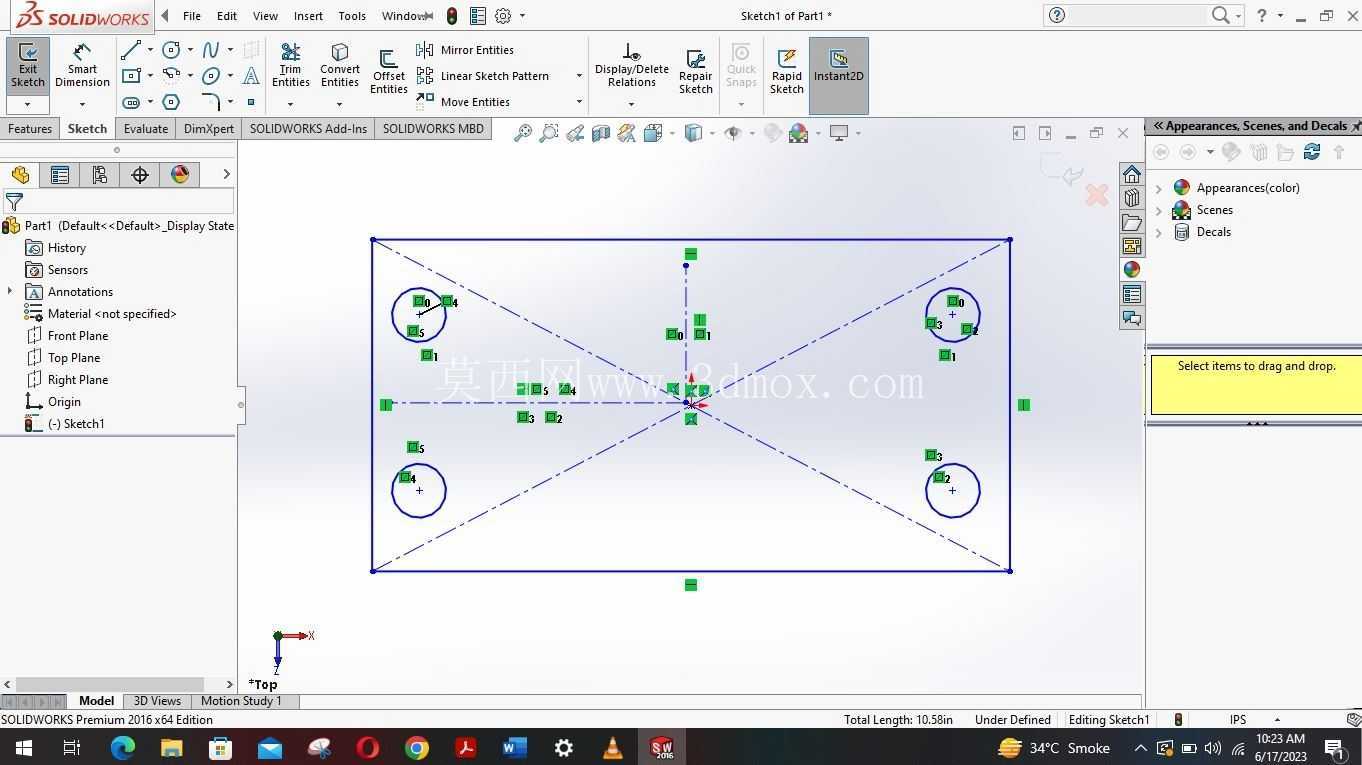Select the Spline sketch tool

[x=211, y=50]
